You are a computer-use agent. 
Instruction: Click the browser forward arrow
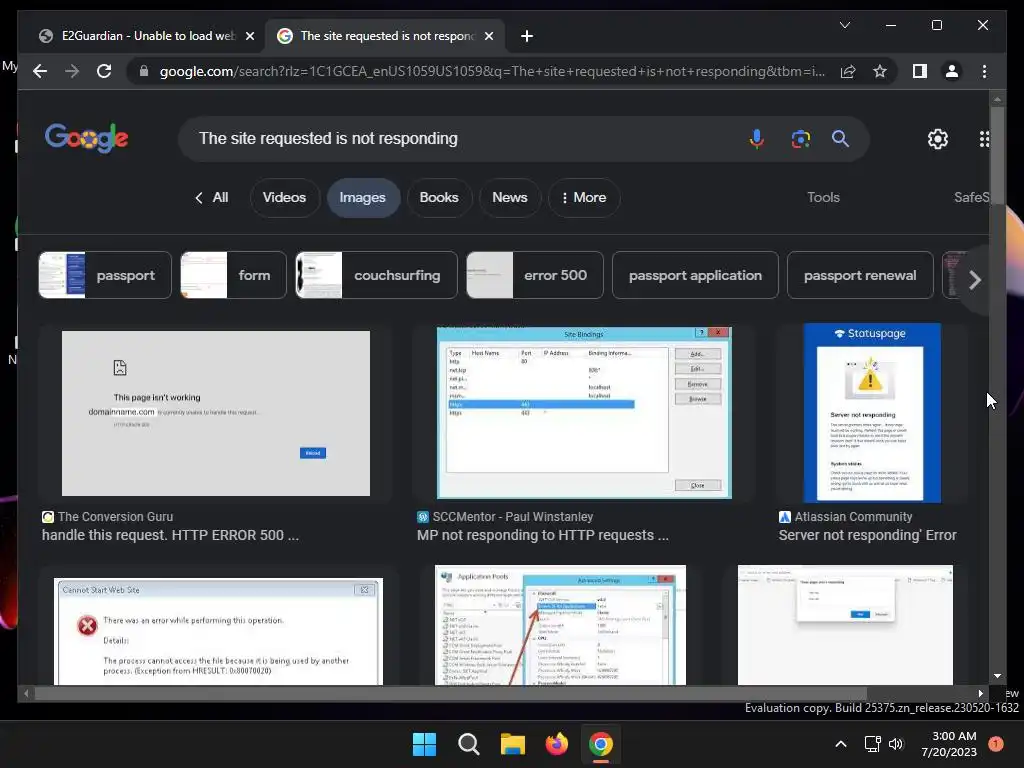click(x=72, y=71)
